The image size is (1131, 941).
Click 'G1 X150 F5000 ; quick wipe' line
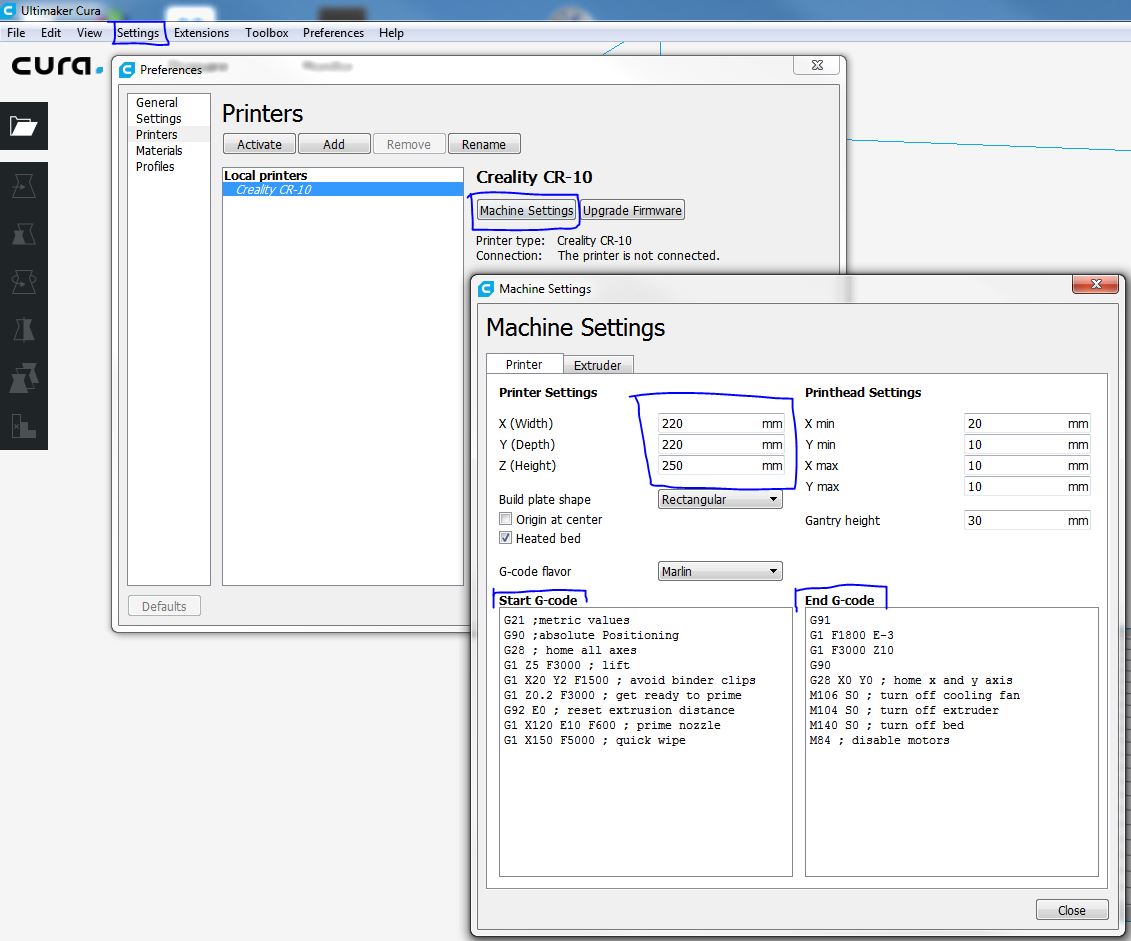coord(594,741)
